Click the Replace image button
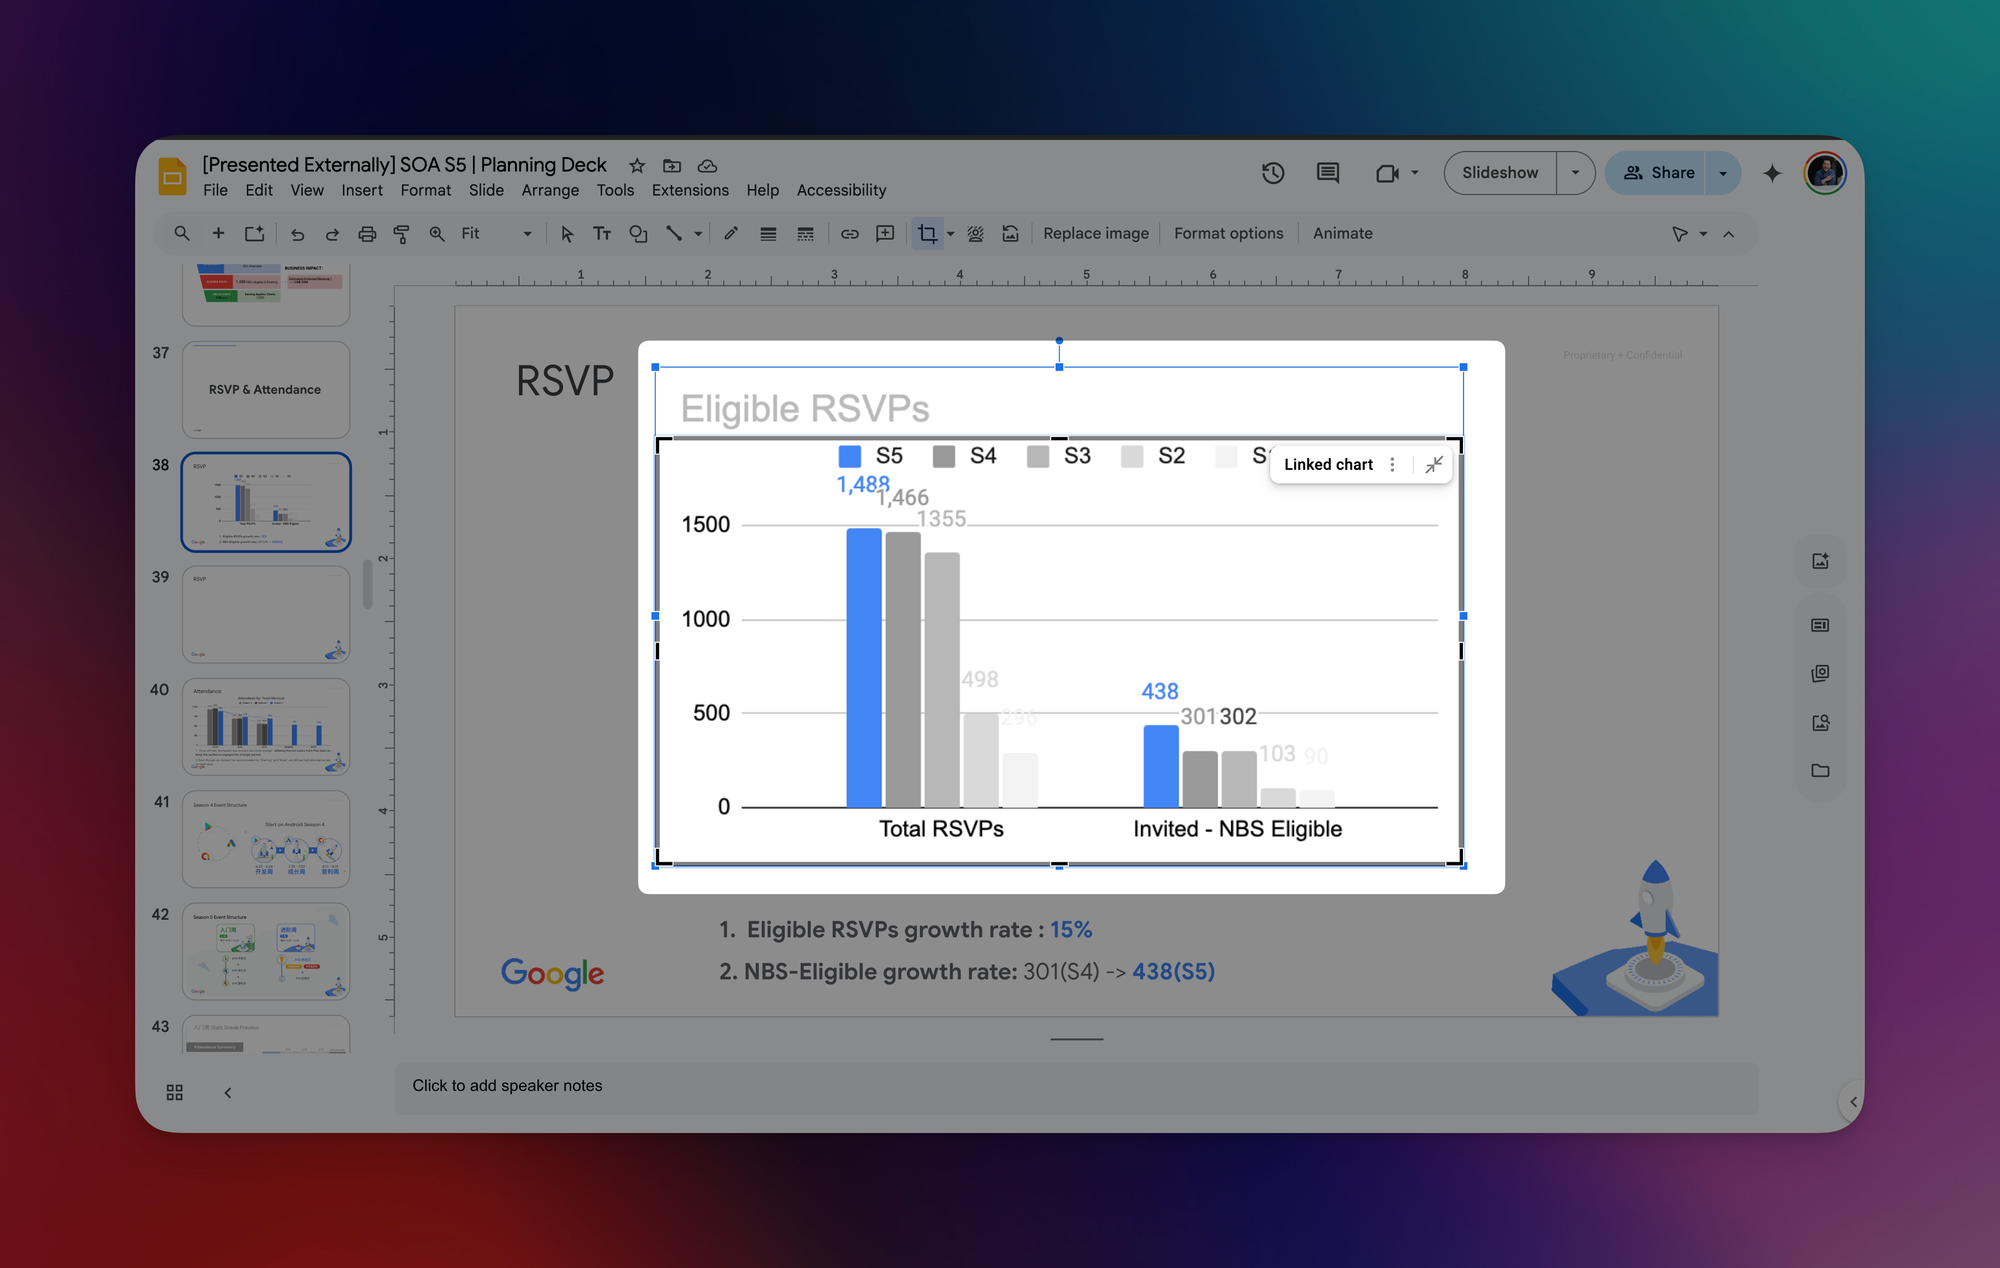The image size is (2000, 1268). pyautogui.click(x=1095, y=234)
